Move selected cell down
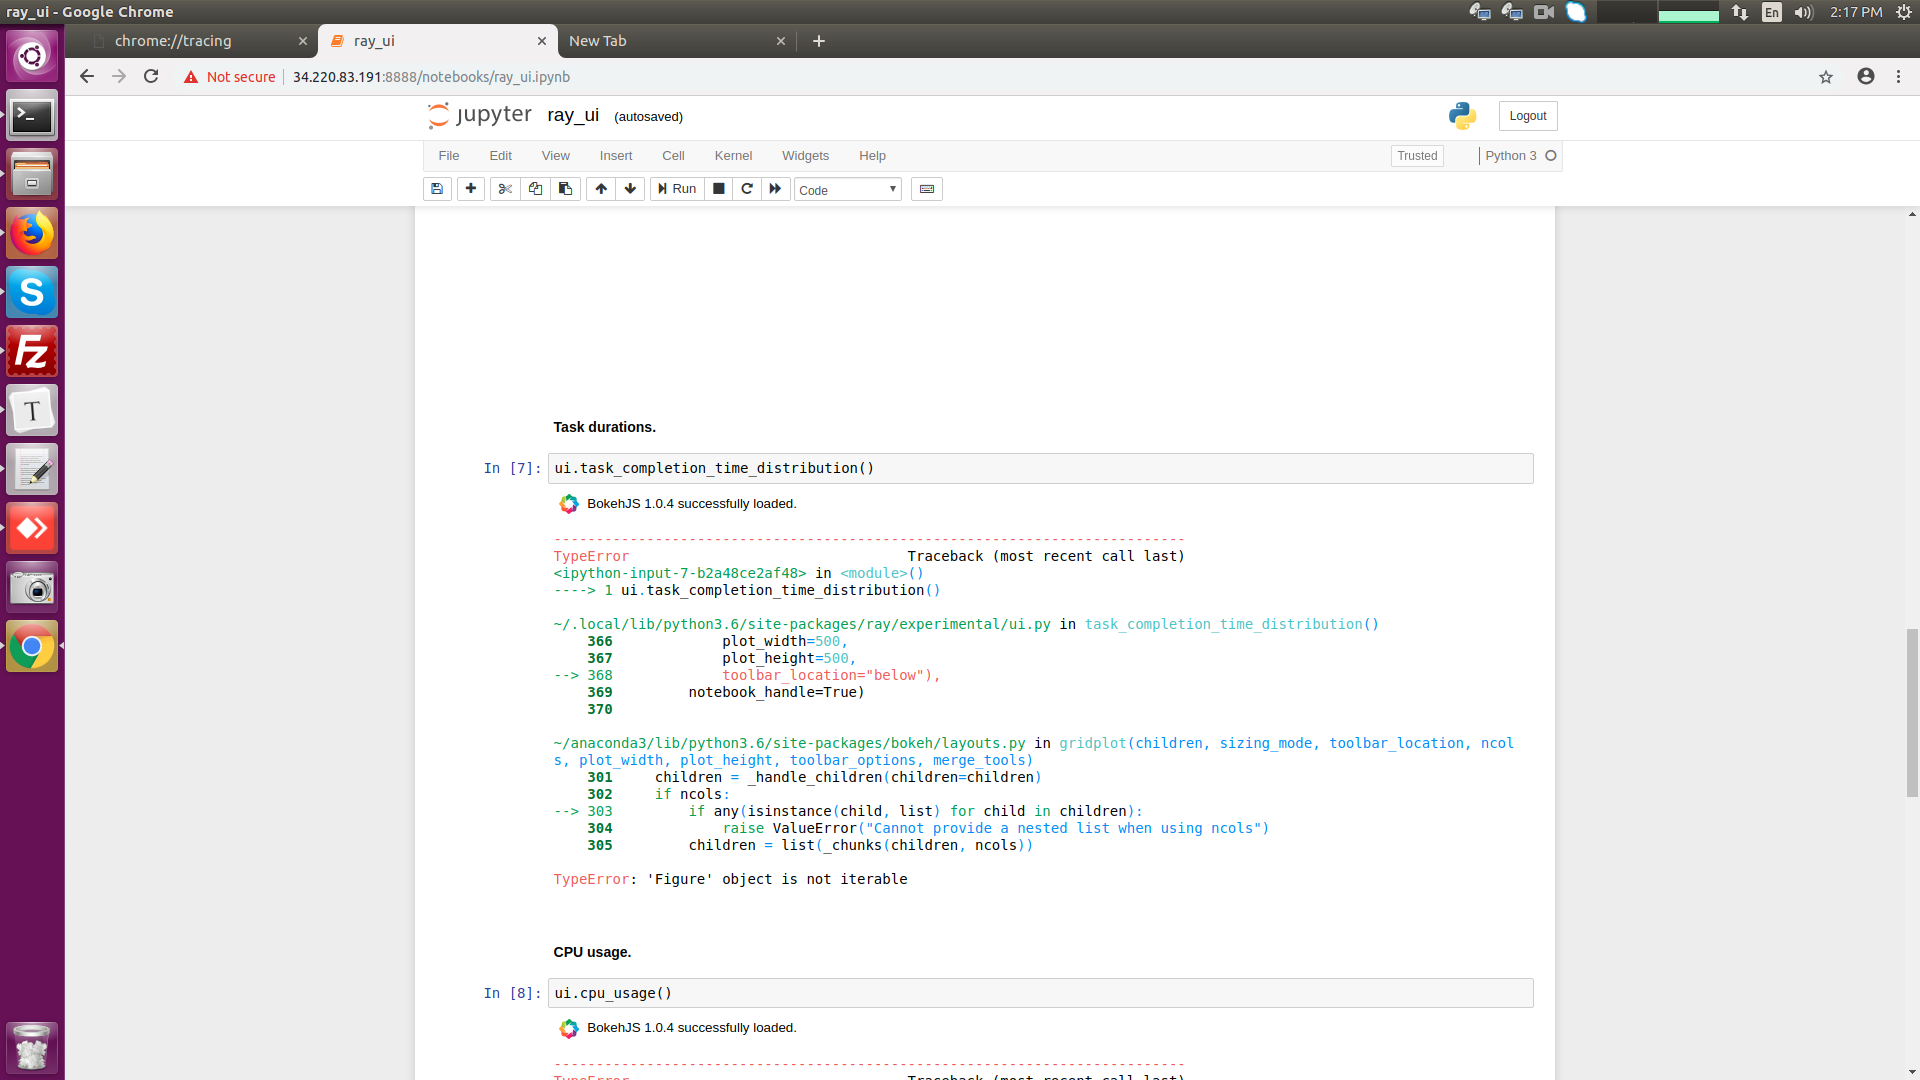1920x1080 pixels. (x=630, y=189)
